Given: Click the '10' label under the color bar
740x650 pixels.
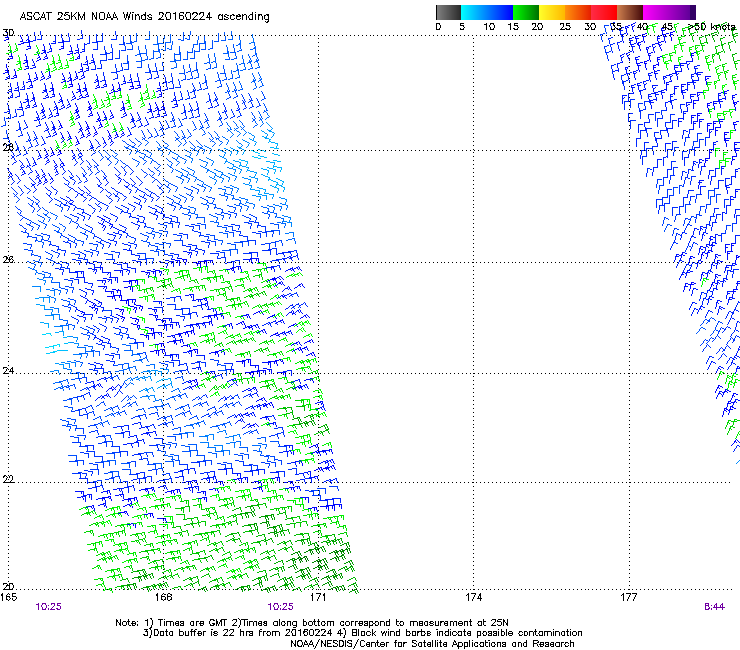Looking at the screenshot, I should coord(489,27).
